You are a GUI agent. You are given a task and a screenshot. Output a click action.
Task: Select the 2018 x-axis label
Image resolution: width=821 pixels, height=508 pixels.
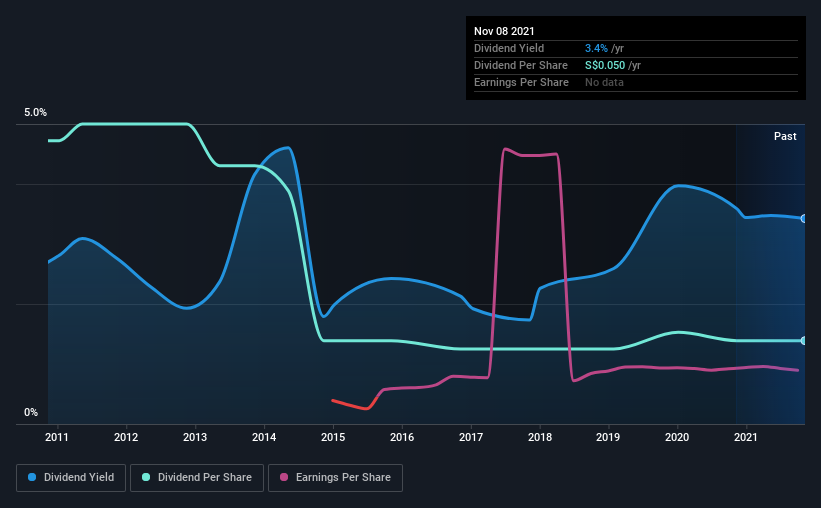pos(540,437)
